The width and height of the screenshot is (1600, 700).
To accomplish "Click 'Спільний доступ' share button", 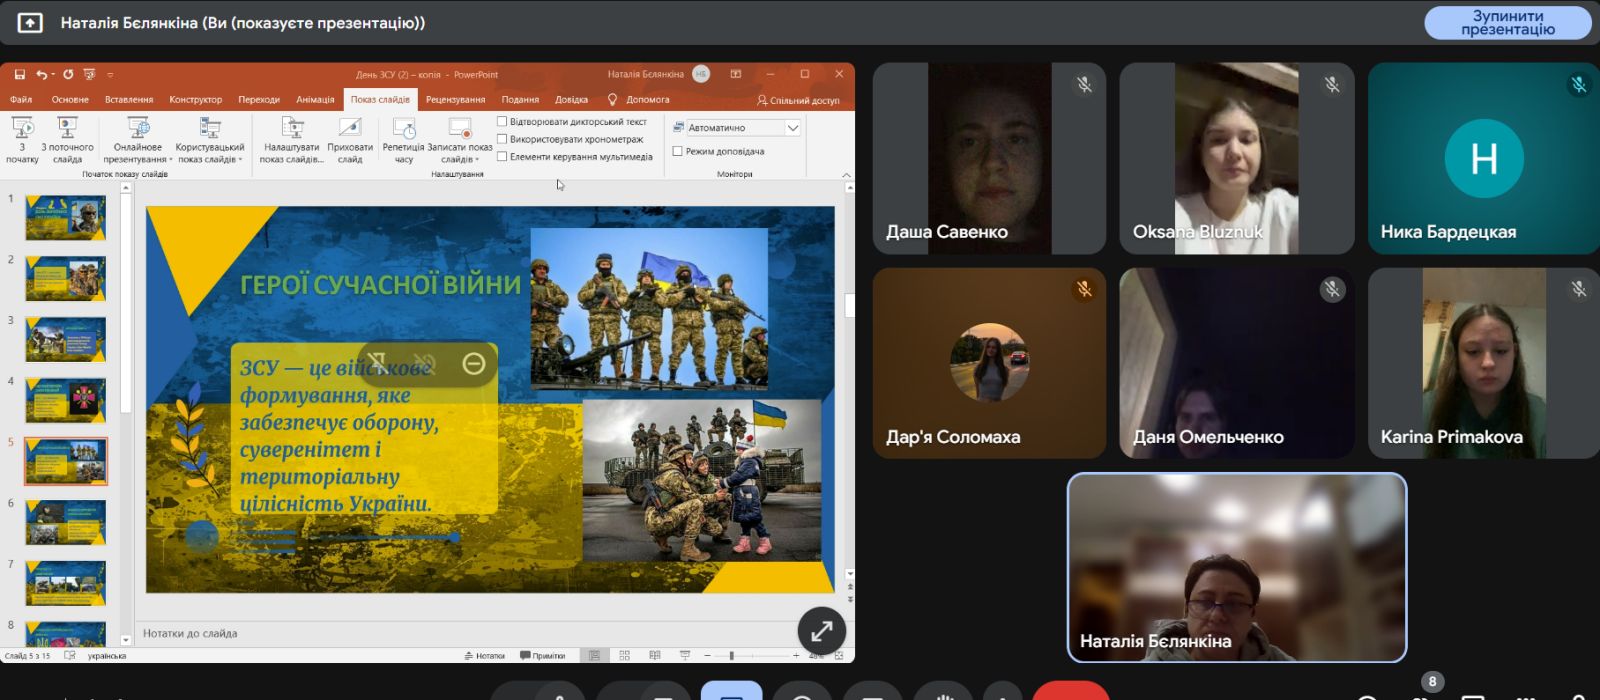I will pyautogui.click(x=798, y=100).
